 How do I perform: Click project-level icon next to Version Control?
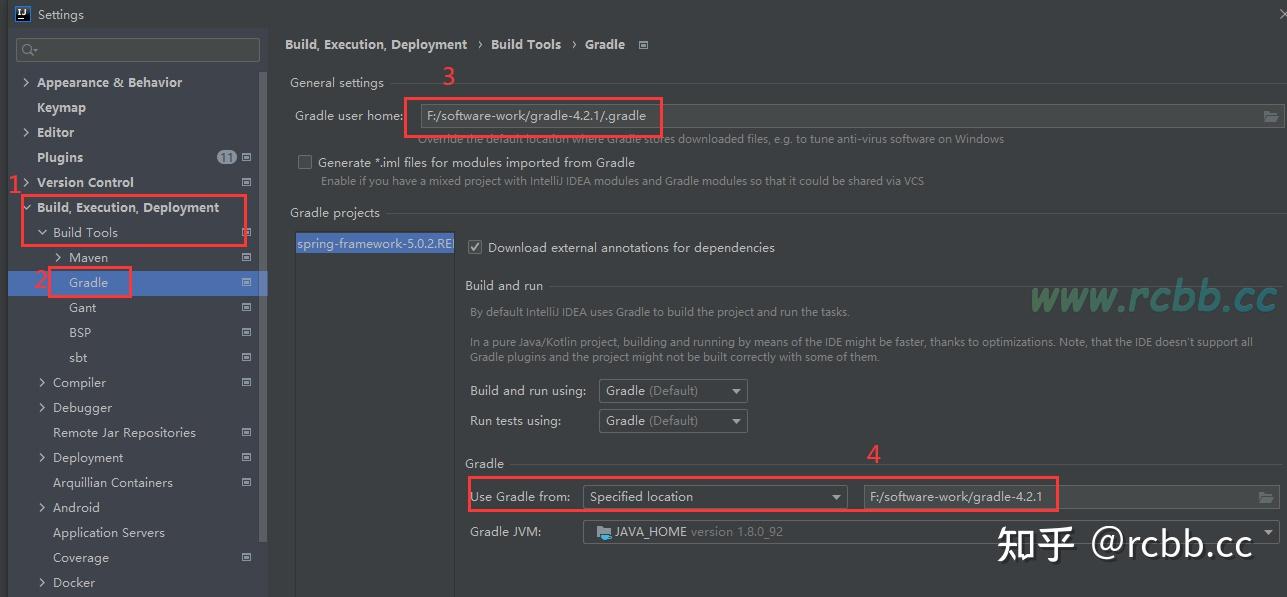247,183
